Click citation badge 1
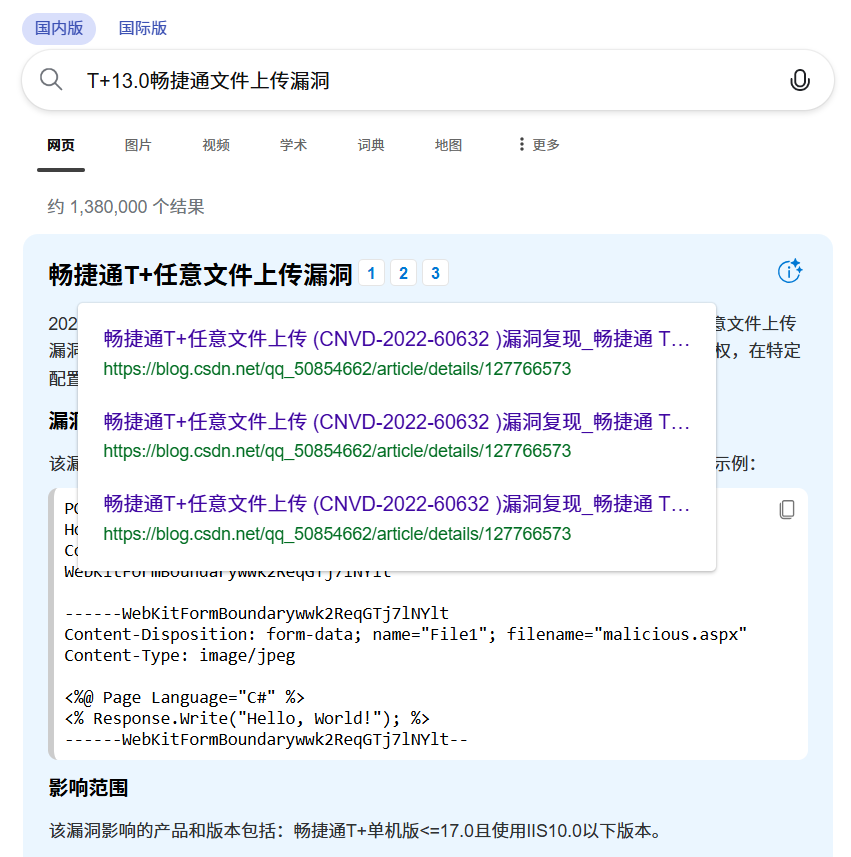This screenshot has height=857, width=851. coord(371,272)
